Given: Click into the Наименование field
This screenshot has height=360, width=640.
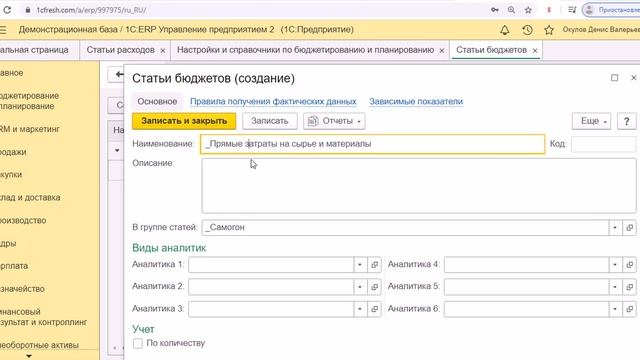Looking at the screenshot, I should tap(373, 144).
